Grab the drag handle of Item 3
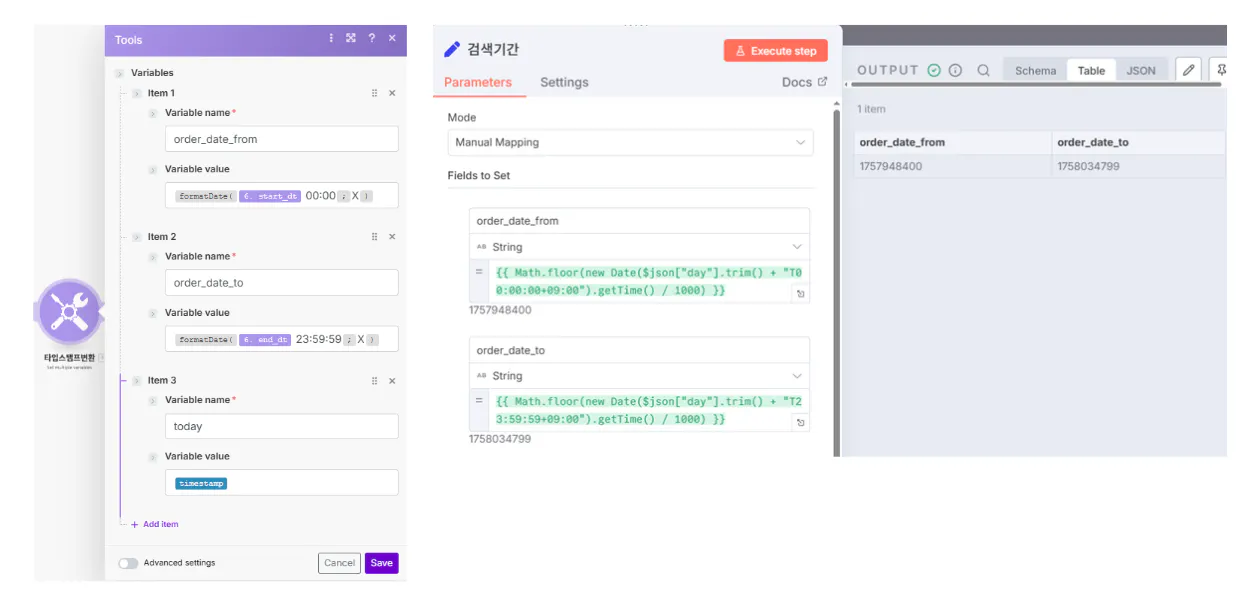1245x609 pixels. tap(375, 381)
